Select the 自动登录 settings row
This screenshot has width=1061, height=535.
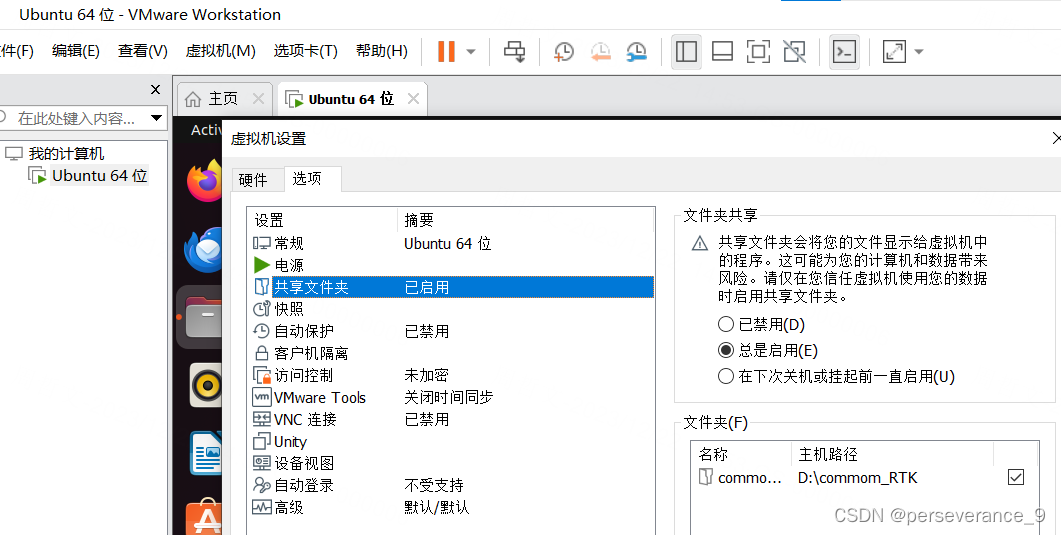click(x=451, y=485)
